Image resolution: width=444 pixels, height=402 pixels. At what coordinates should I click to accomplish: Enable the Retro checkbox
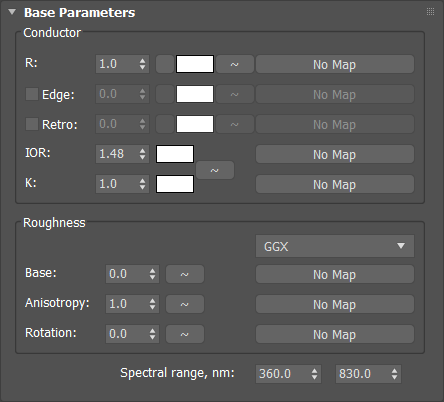pyautogui.click(x=32, y=124)
